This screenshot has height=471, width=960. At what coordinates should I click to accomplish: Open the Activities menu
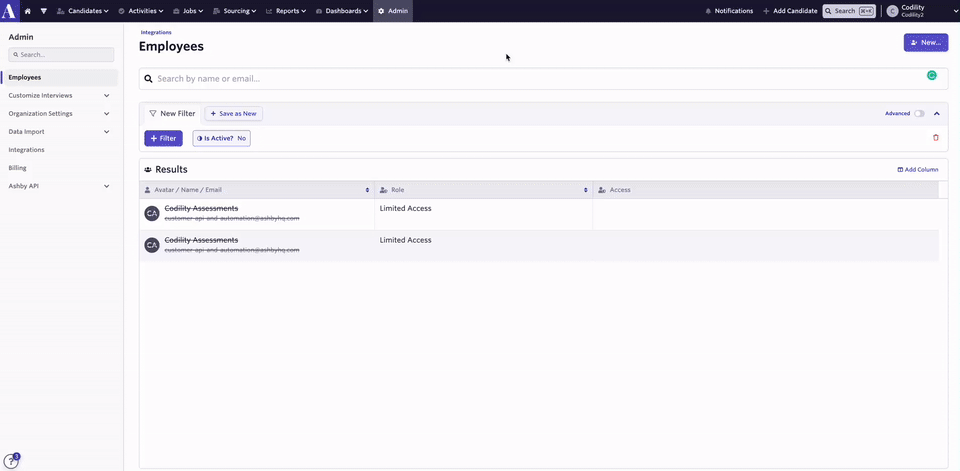click(x=140, y=11)
